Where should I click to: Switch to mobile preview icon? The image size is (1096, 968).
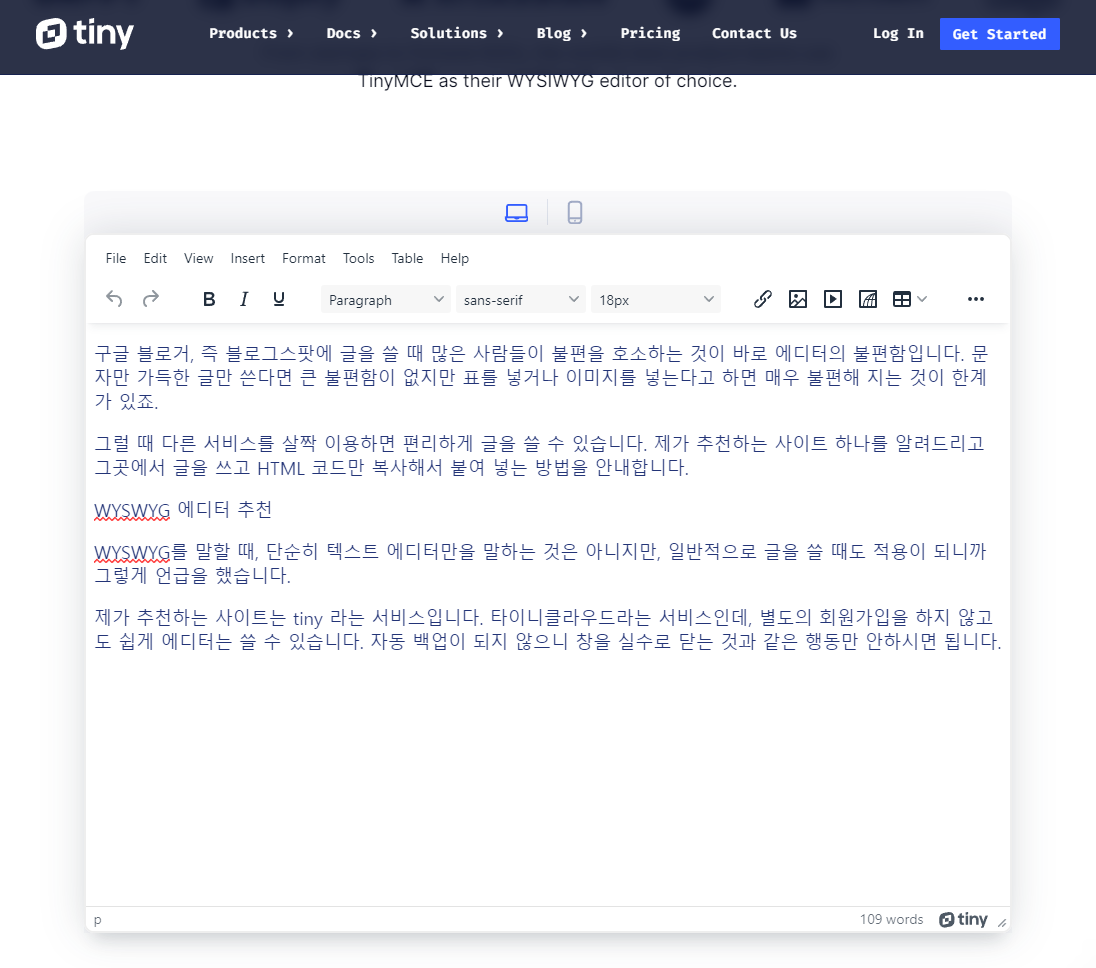(x=575, y=212)
